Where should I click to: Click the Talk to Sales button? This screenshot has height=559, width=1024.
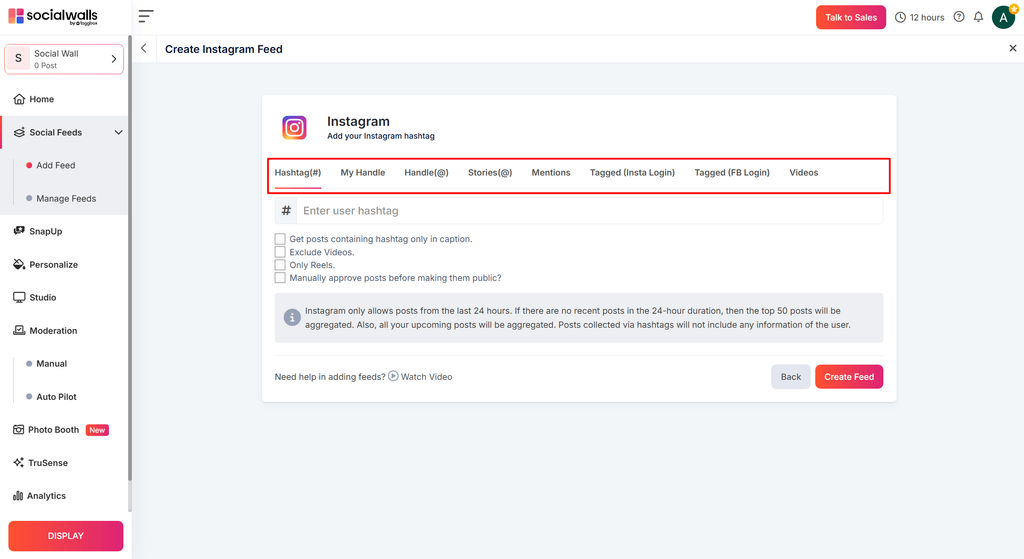coord(851,18)
